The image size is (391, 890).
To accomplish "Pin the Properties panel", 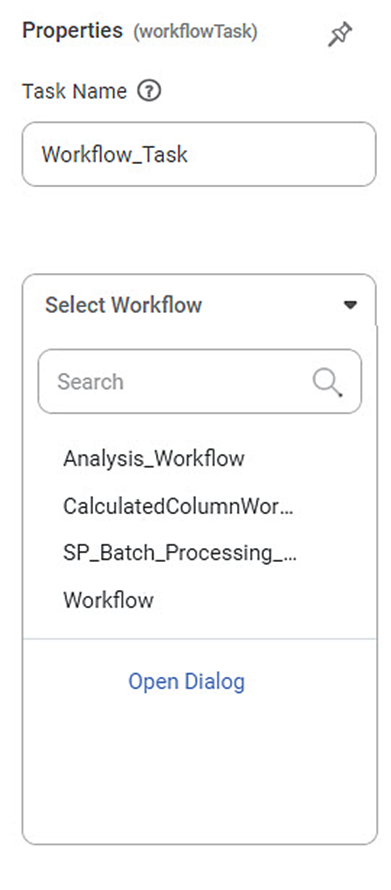I will (340, 34).
